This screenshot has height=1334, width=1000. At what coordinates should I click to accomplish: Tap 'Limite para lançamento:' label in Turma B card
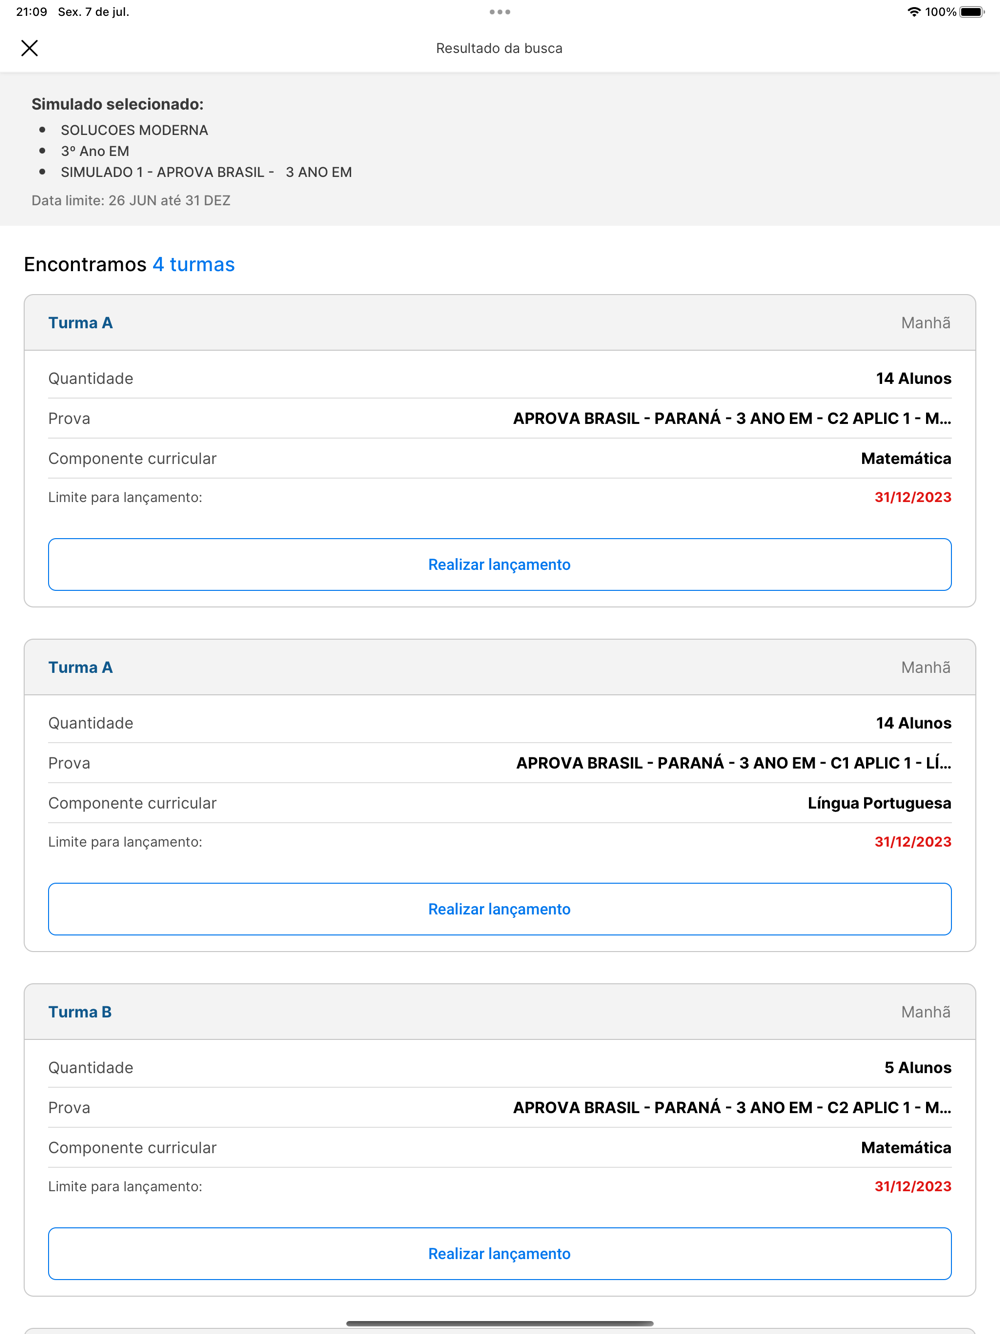125,1186
